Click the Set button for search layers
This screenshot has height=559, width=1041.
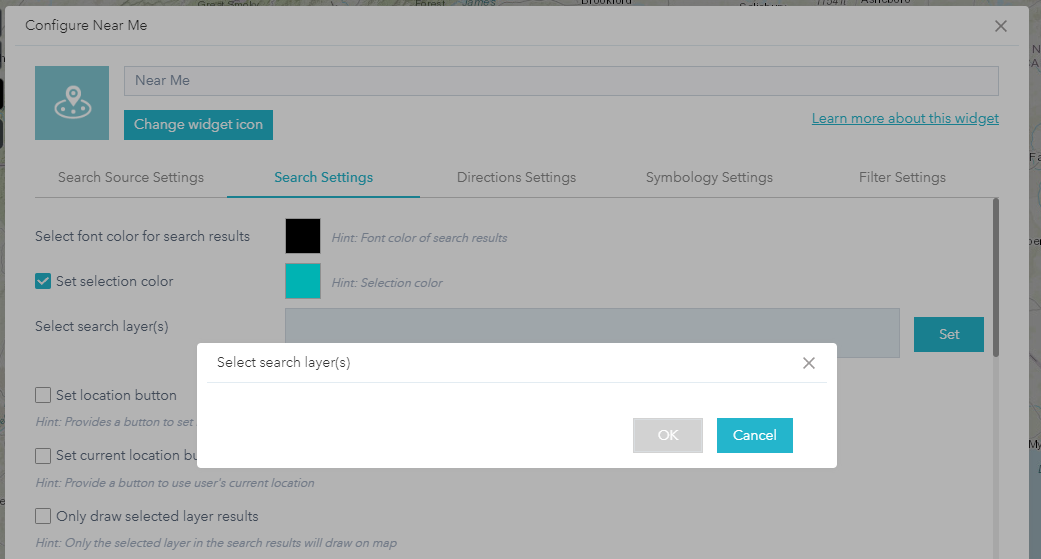949,335
